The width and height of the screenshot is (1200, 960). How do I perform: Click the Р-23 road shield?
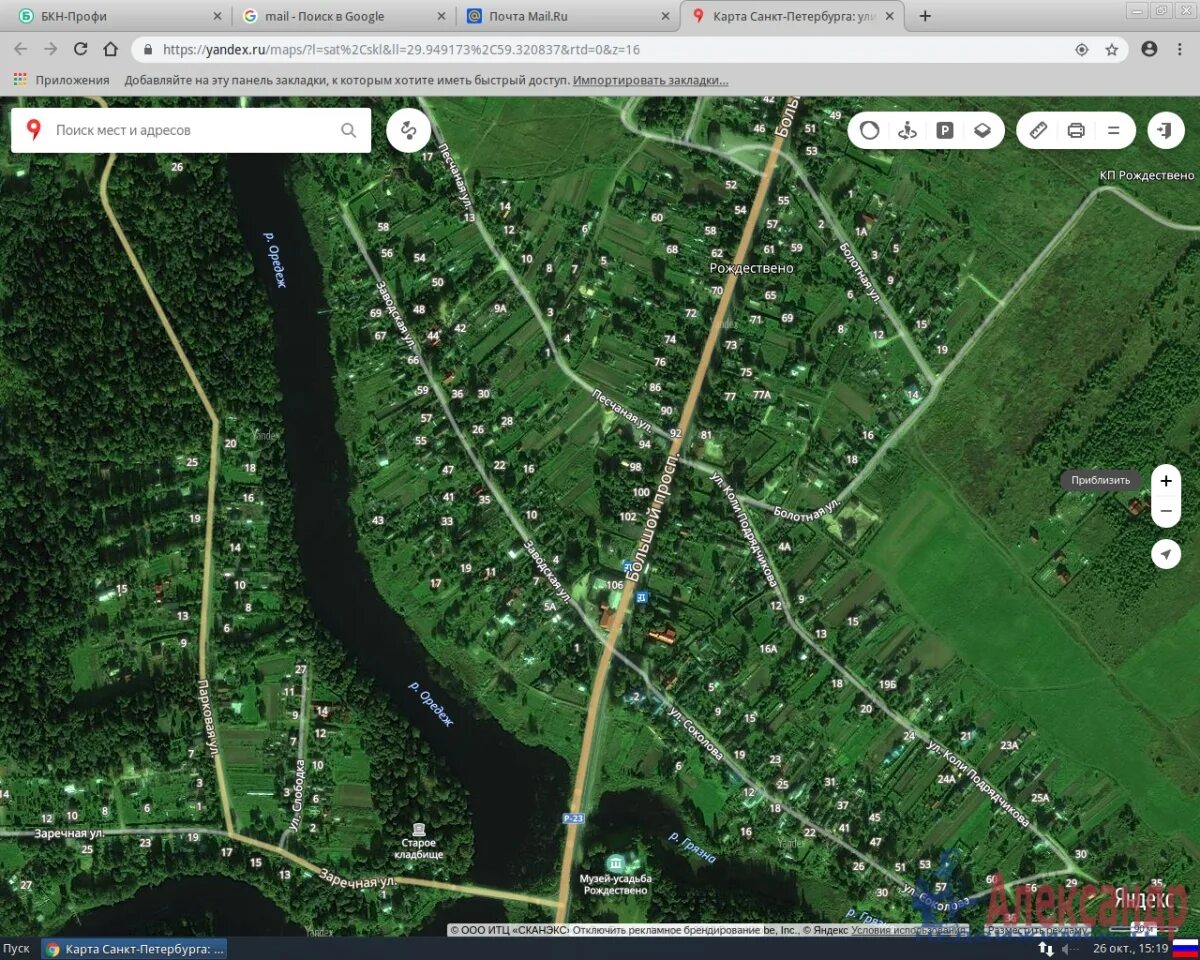pos(572,818)
